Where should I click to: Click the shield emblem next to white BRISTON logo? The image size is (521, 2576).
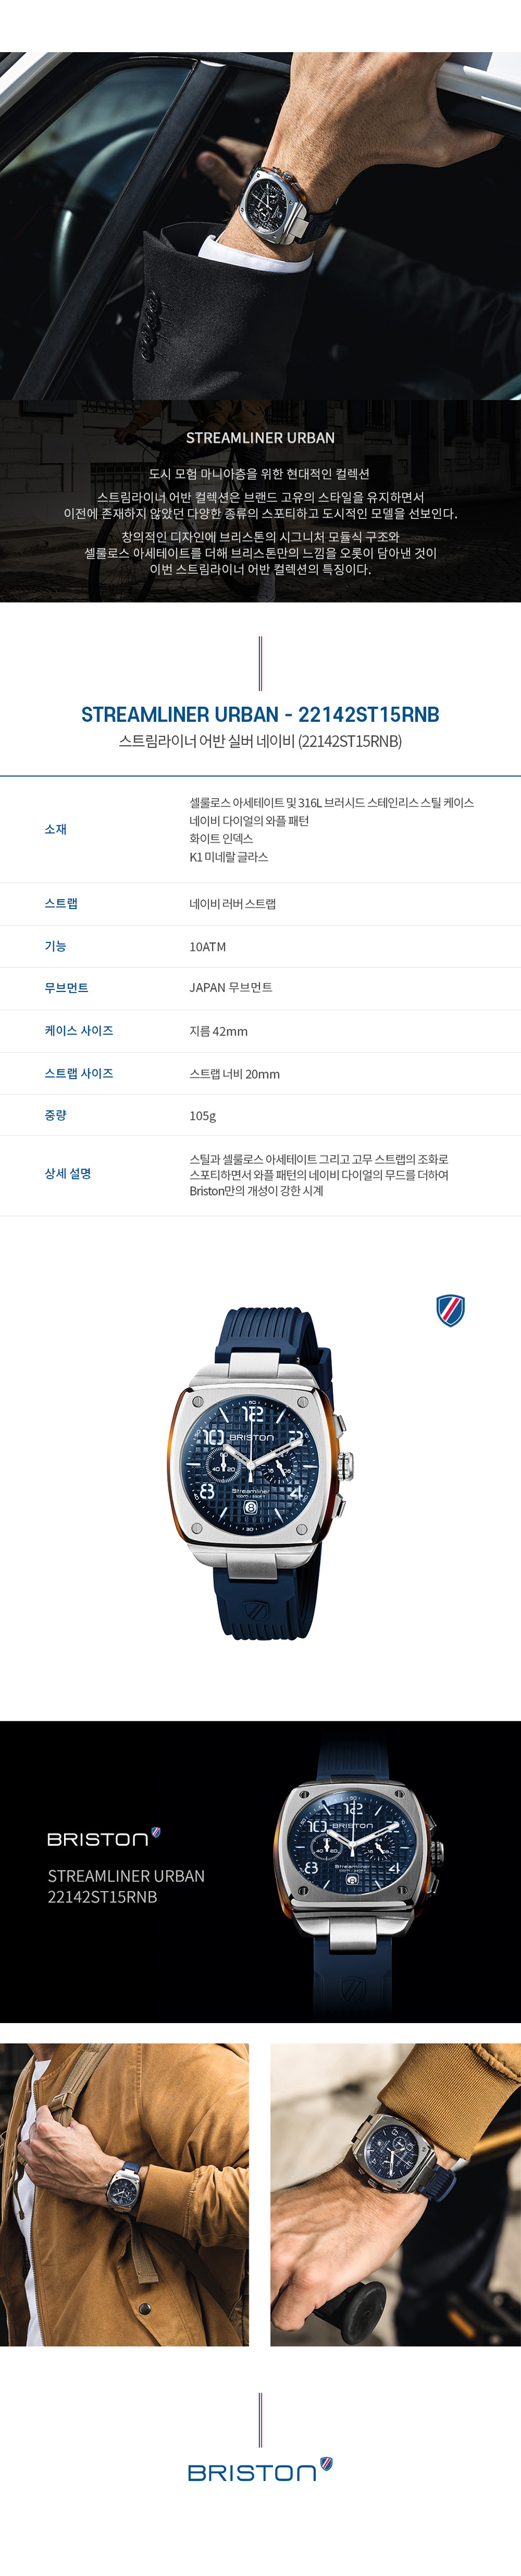155,1833
